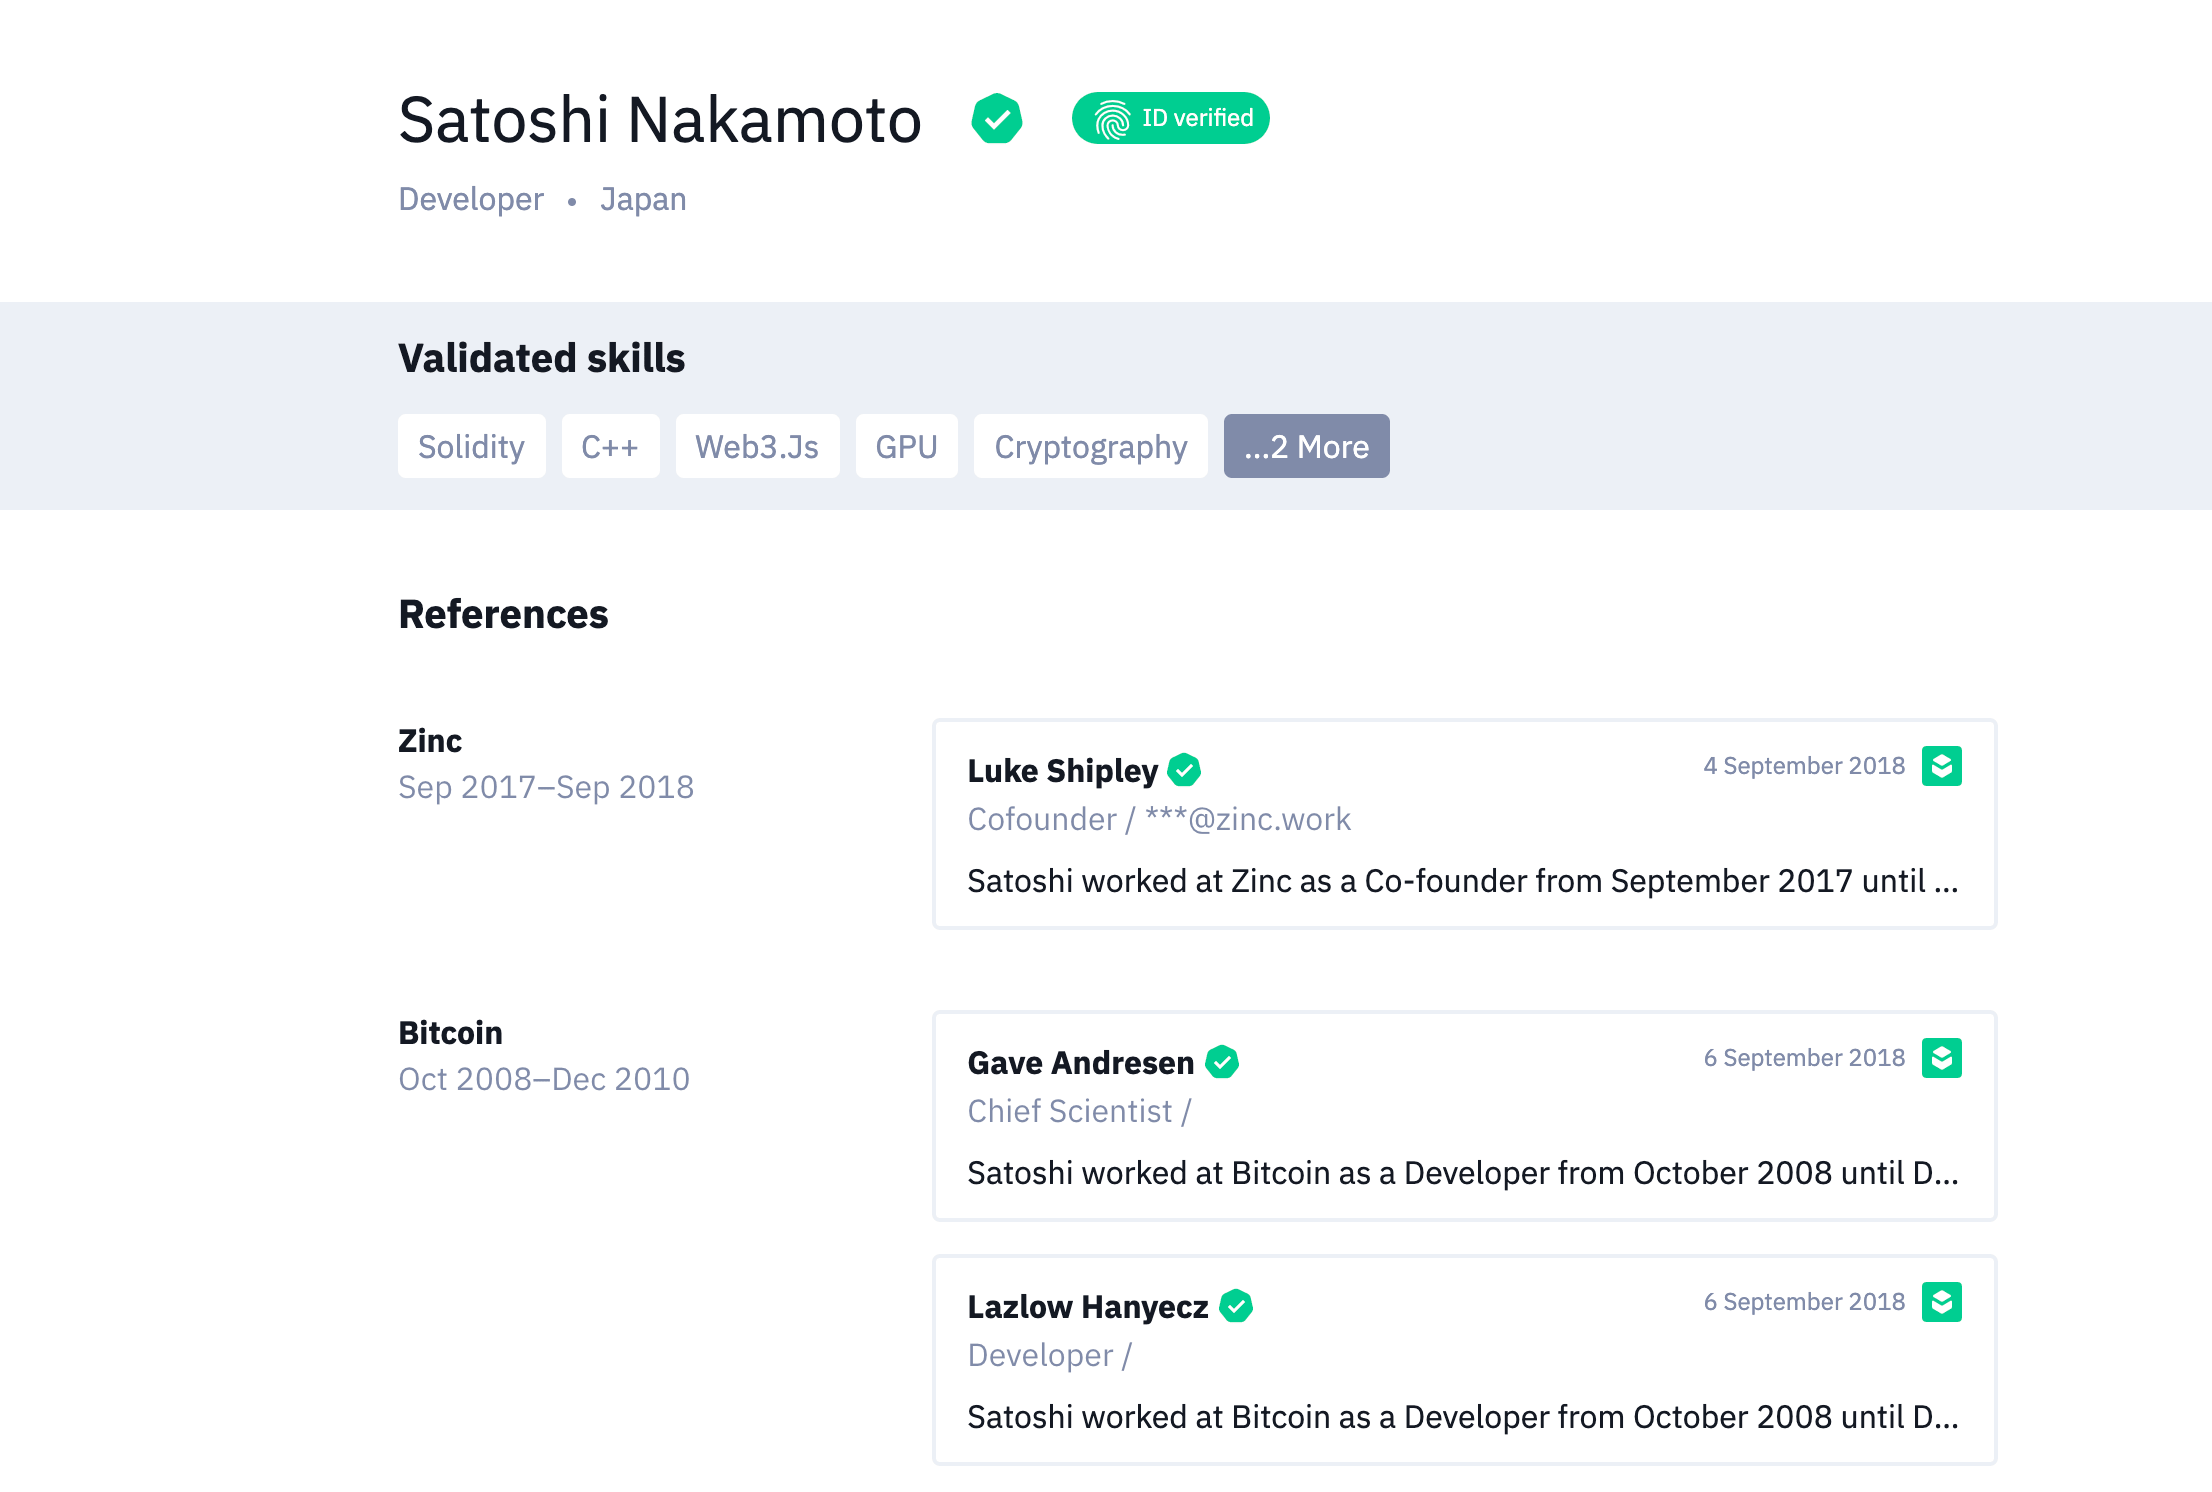Click the verified badge next to Lazlow Hanyecz
This screenshot has height=1492, width=2212.
click(1236, 1306)
